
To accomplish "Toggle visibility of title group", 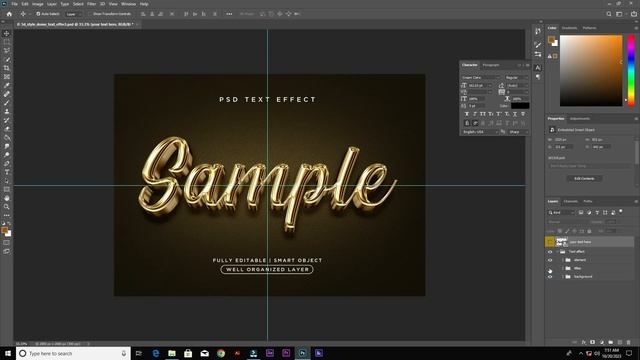I will click(550, 269).
